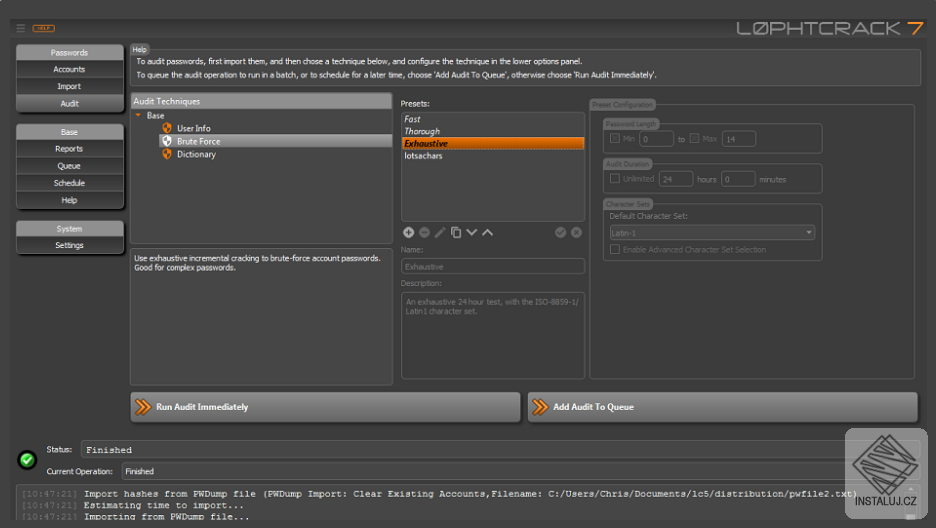Click the Add Audit To Queue button
The width and height of the screenshot is (936, 528).
point(721,407)
